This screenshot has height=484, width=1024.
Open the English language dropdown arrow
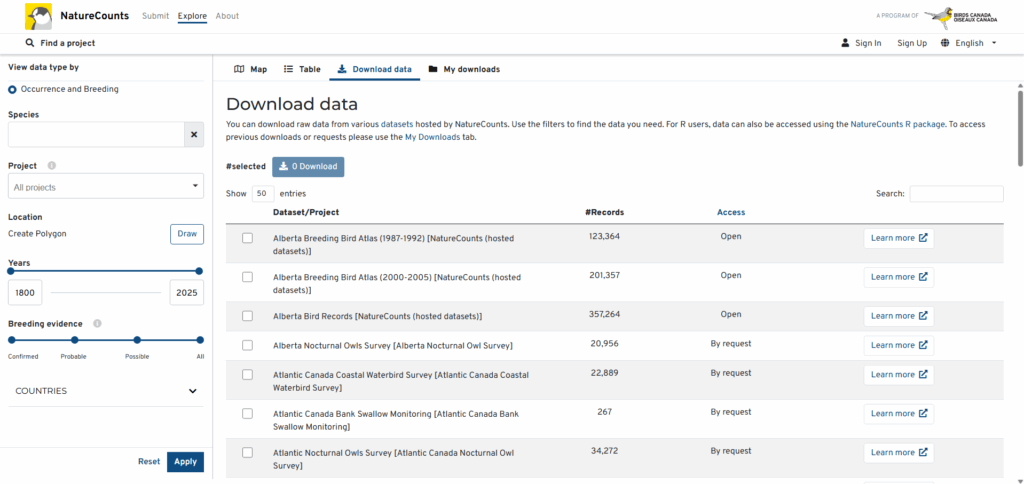click(x=994, y=43)
